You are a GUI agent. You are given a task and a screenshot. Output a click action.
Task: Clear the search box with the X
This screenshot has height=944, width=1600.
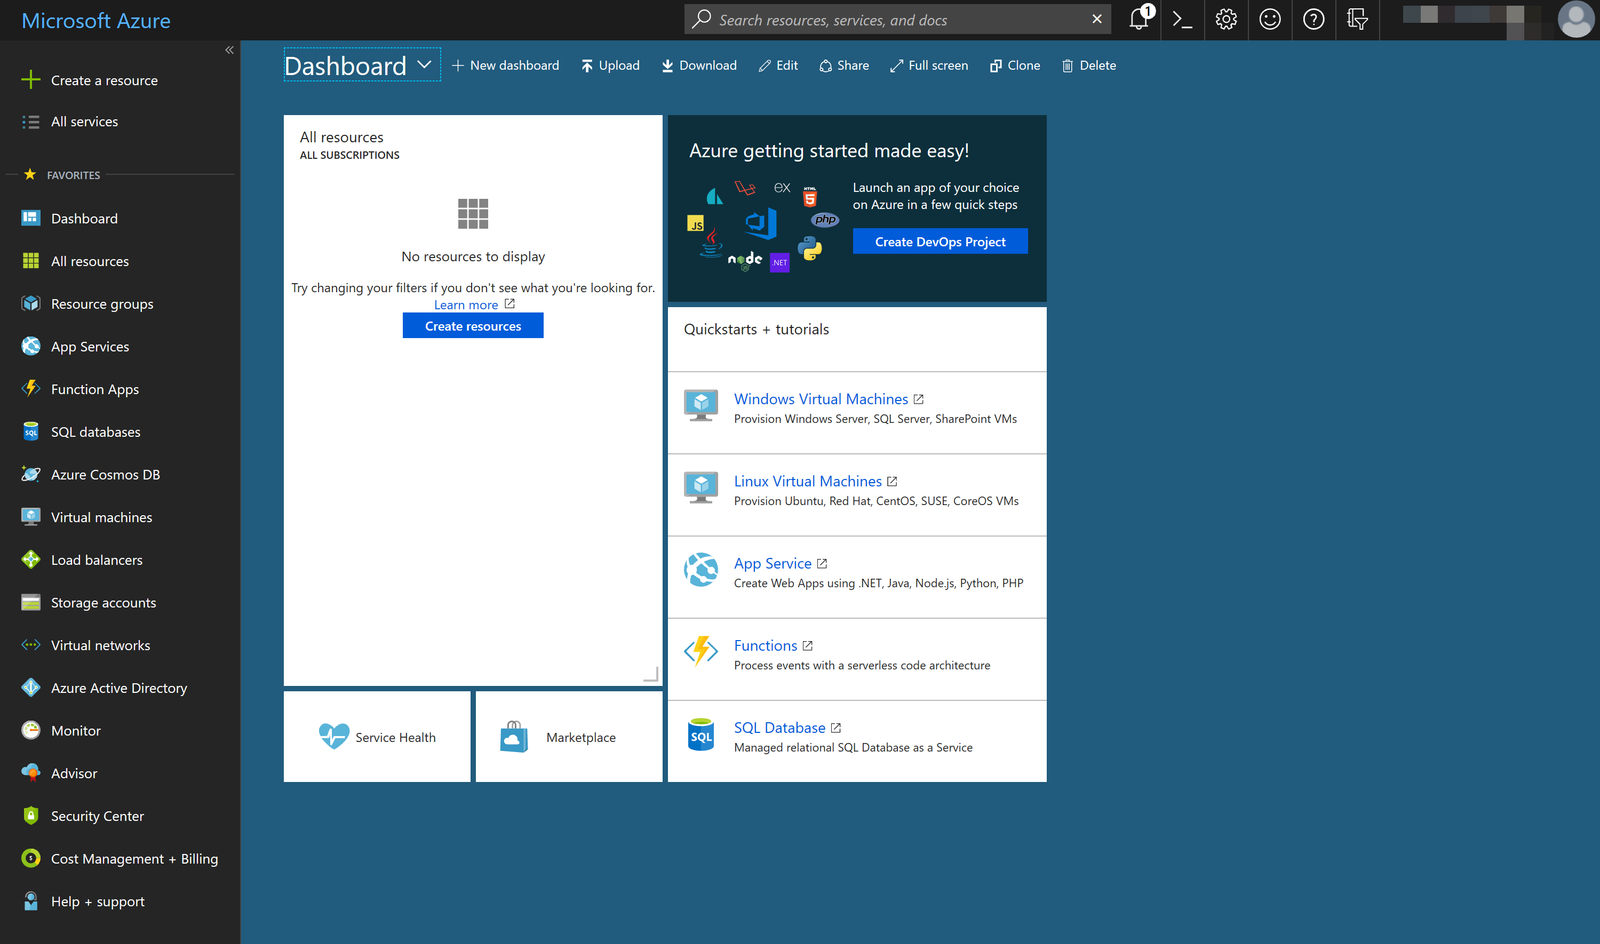1096,19
